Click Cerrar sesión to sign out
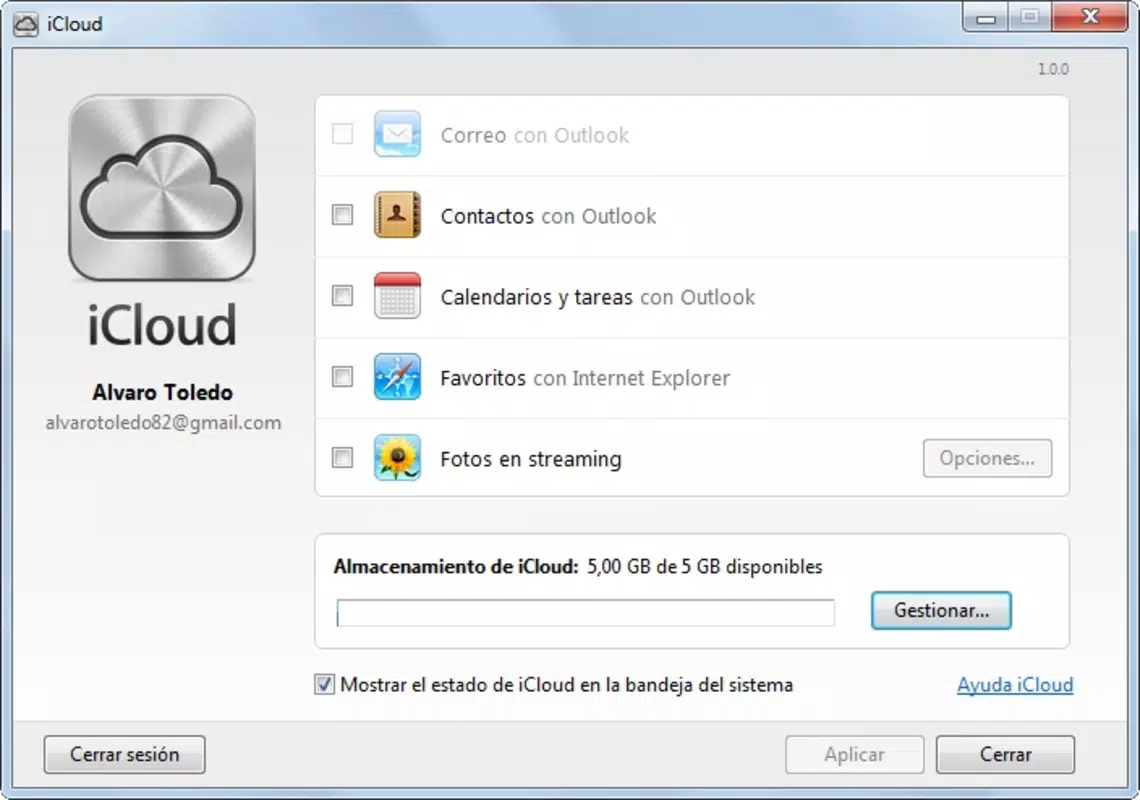 [124, 754]
